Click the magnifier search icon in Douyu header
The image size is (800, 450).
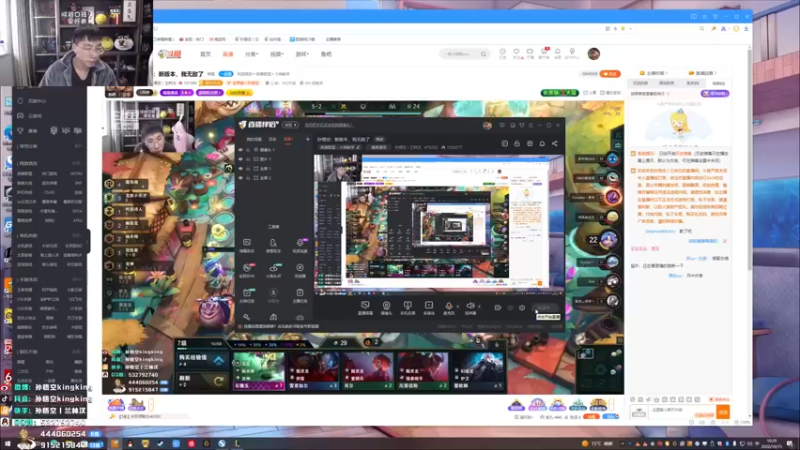(x=483, y=54)
